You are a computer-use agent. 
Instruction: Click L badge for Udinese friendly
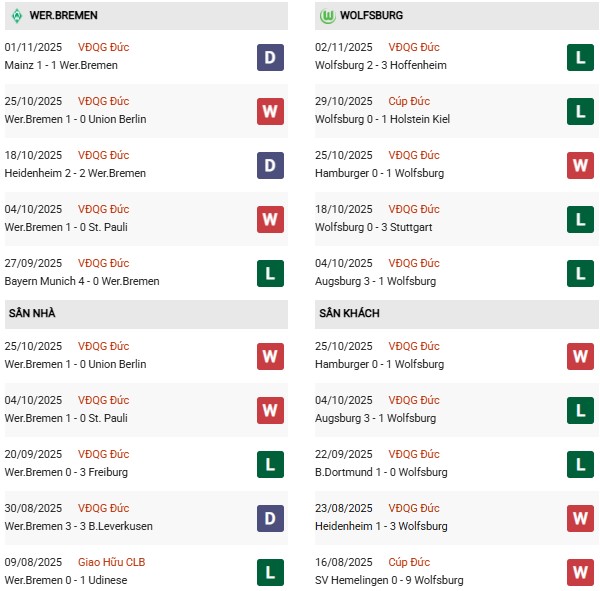[270, 570]
